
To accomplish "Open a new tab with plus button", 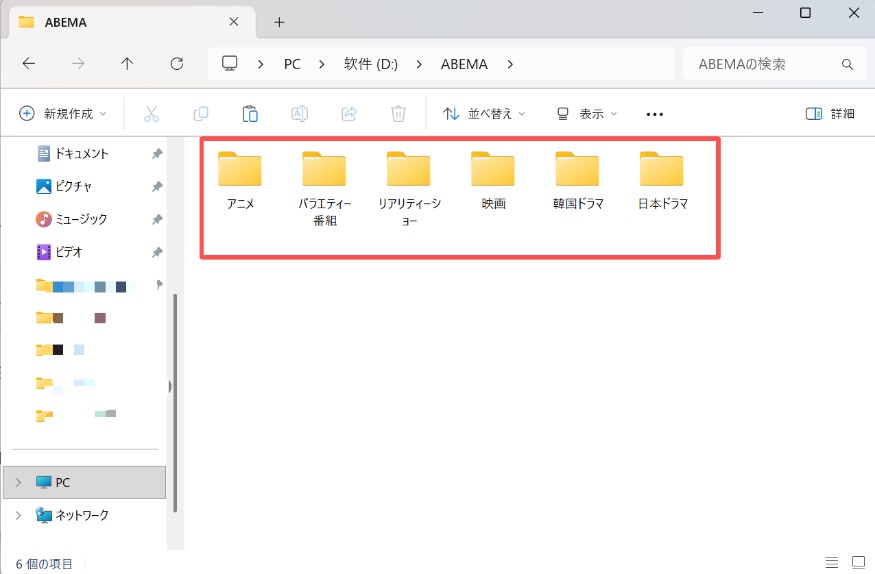I will (279, 22).
